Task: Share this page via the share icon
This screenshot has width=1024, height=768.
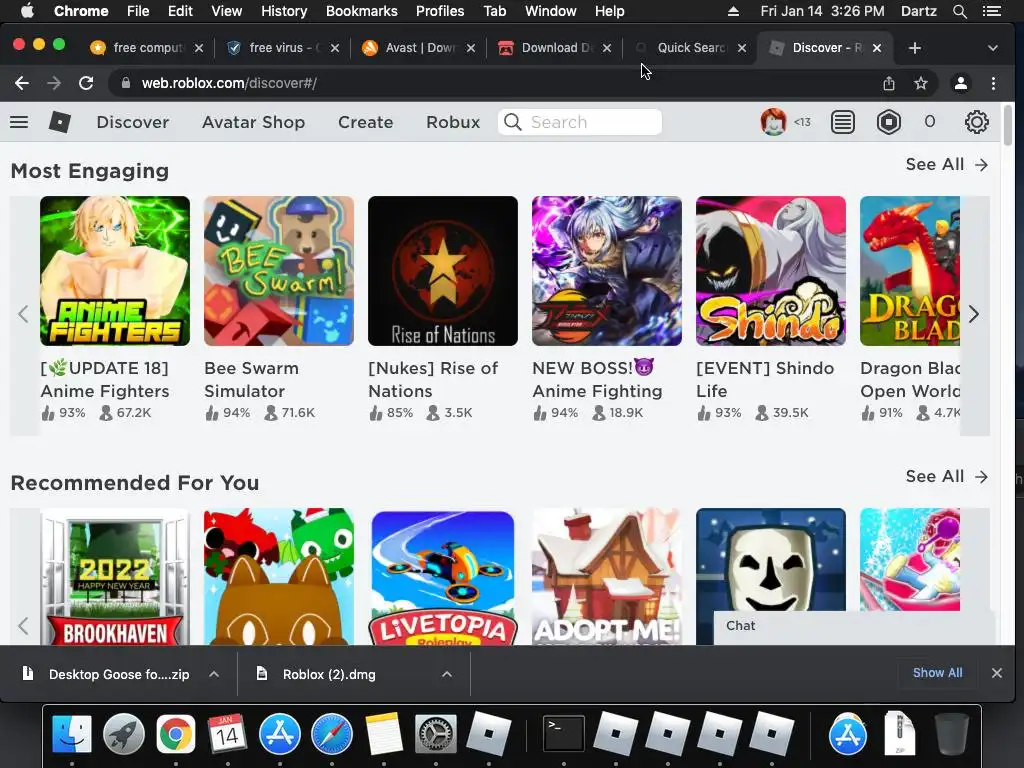Action: (x=889, y=83)
